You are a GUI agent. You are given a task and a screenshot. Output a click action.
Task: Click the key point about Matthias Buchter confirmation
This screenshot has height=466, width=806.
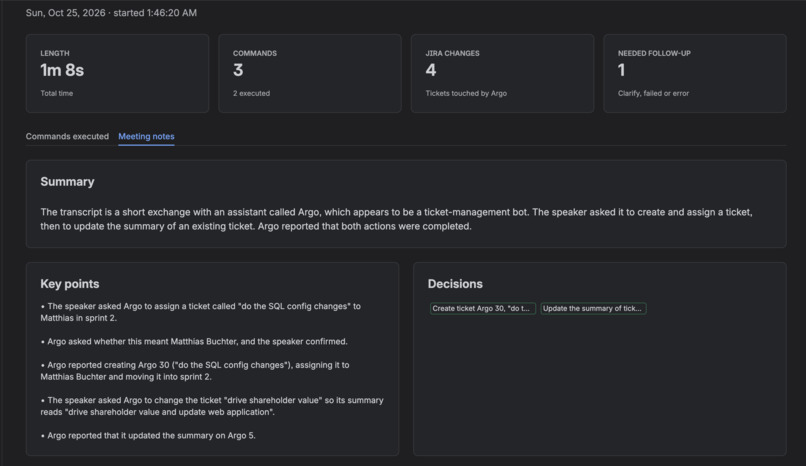(194, 342)
